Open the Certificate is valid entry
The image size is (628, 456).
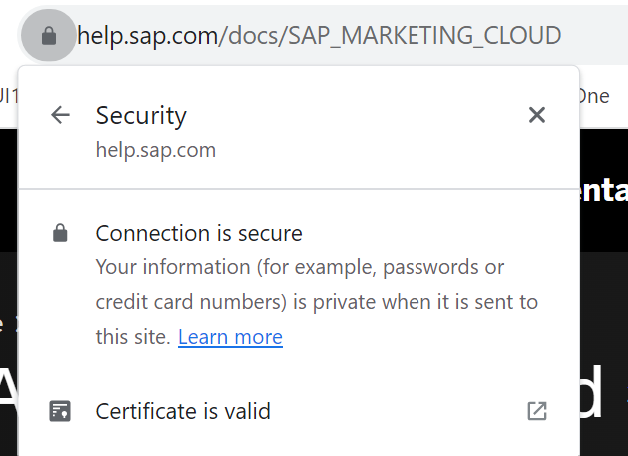299,411
